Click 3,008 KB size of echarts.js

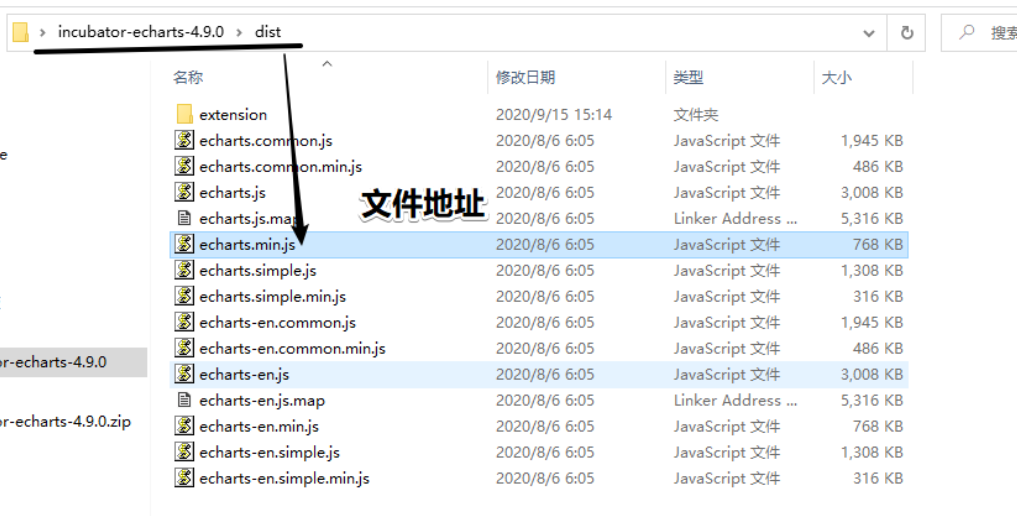pos(872,193)
